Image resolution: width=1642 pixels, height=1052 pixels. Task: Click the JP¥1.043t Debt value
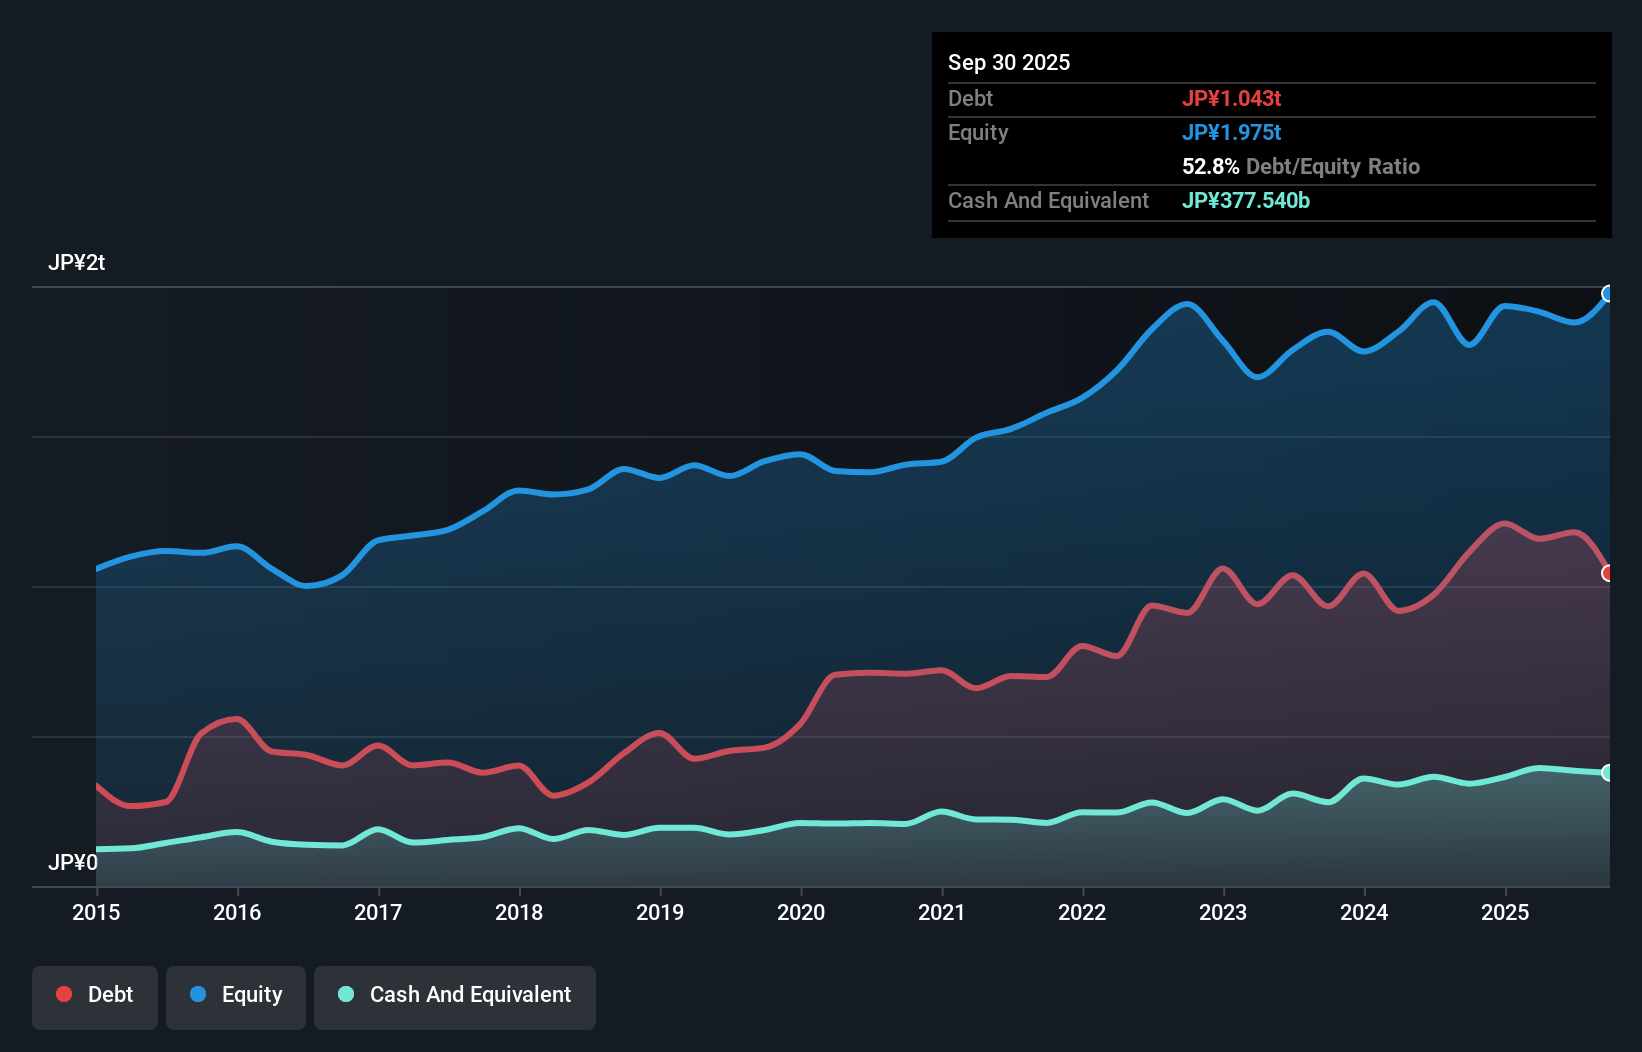click(1232, 99)
